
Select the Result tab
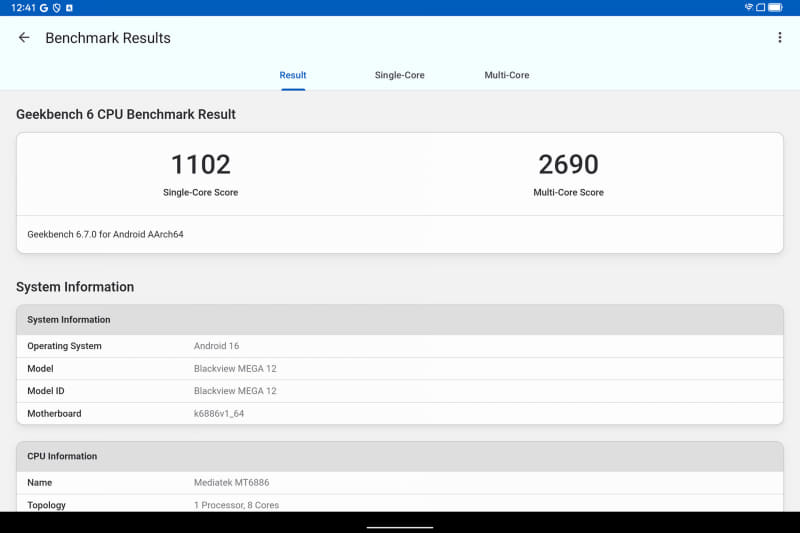(293, 75)
